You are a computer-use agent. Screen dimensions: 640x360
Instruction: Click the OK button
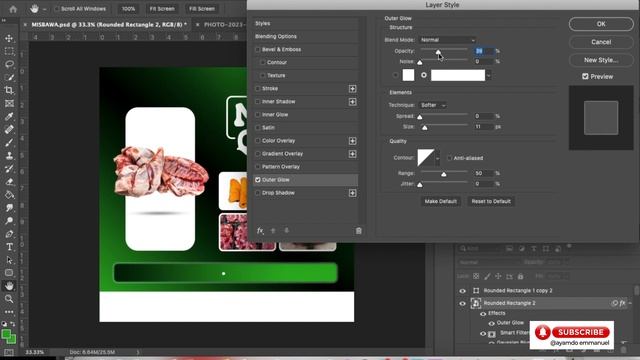pyautogui.click(x=601, y=24)
